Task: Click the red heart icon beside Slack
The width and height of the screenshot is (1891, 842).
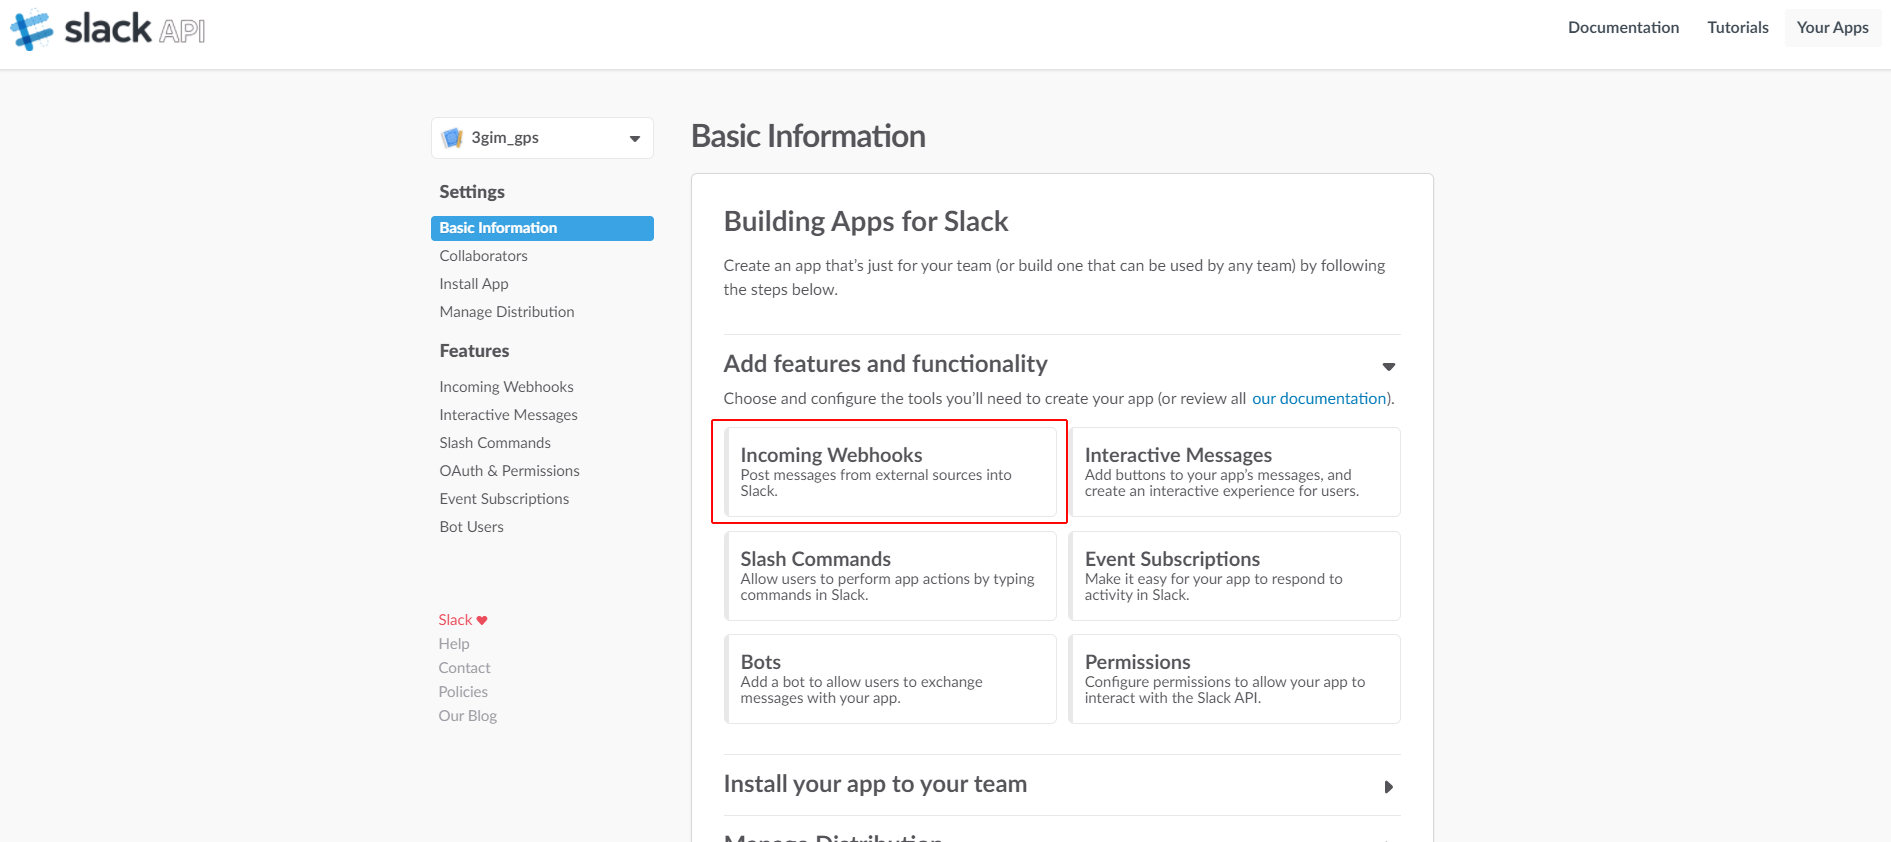Action: point(482,620)
